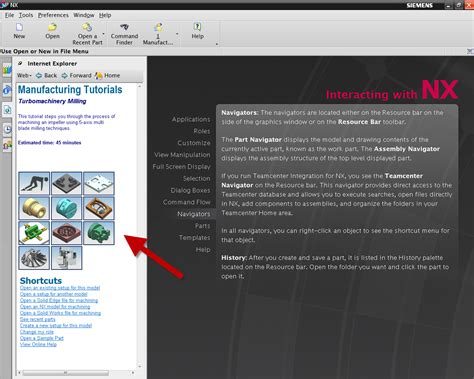This screenshot has height=379, width=474.
Task: Click 'See recent parts' shortcut link
Action: click(x=37, y=319)
